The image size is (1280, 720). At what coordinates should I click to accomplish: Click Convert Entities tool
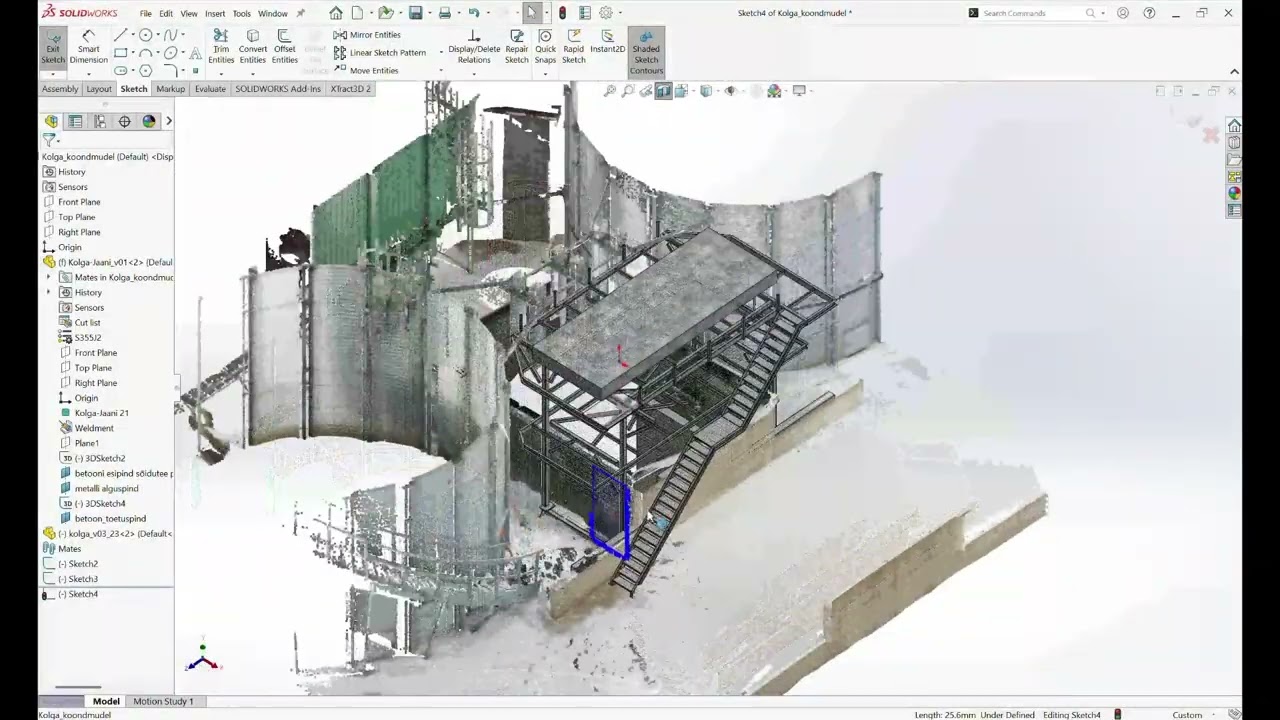253,47
